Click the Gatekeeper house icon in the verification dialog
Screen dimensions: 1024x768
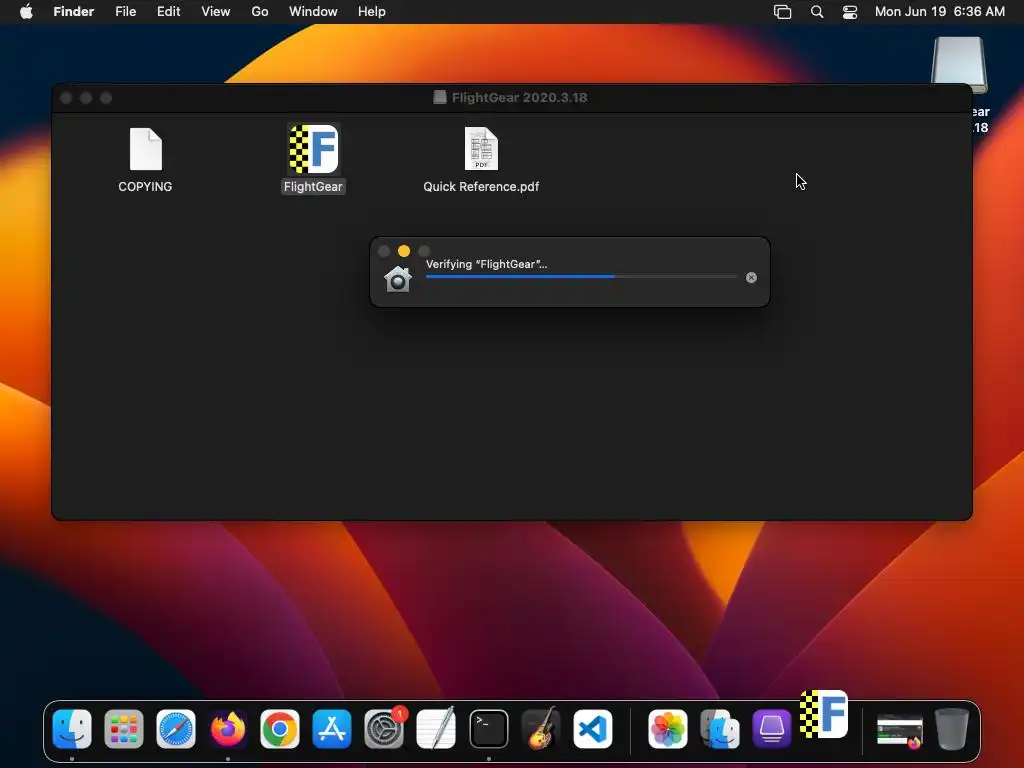[398, 279]
